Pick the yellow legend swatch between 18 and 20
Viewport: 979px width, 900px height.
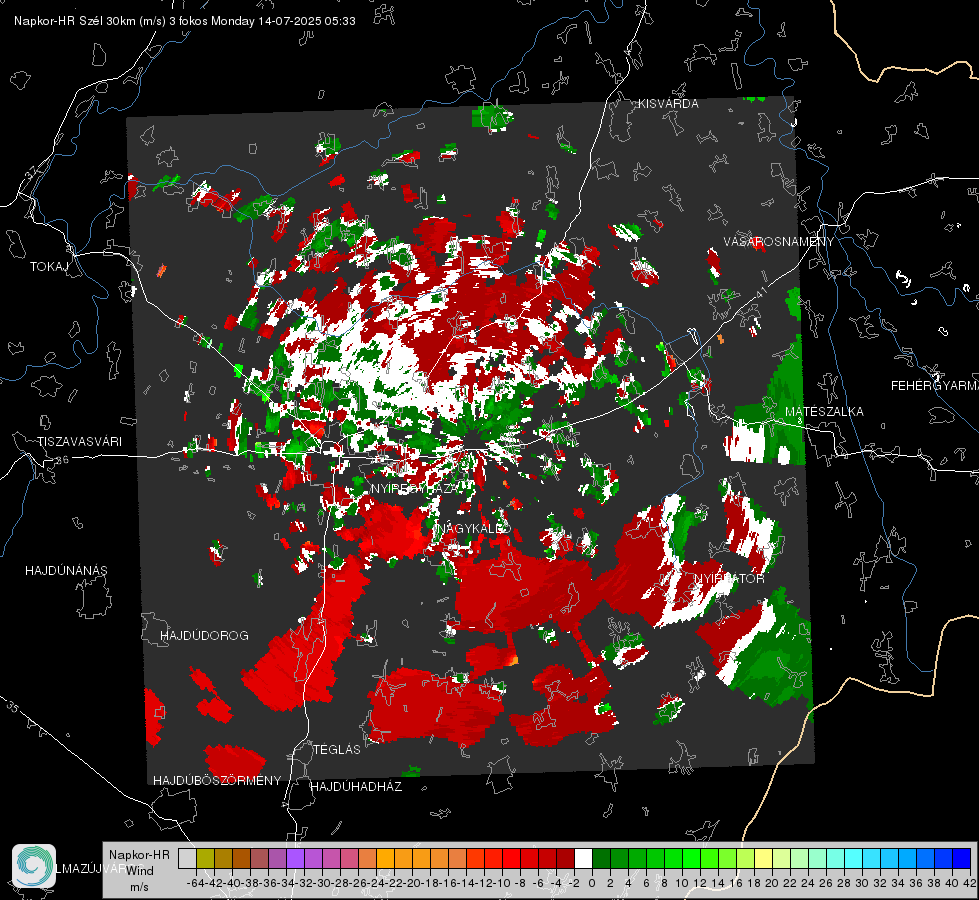pos(764,859)
